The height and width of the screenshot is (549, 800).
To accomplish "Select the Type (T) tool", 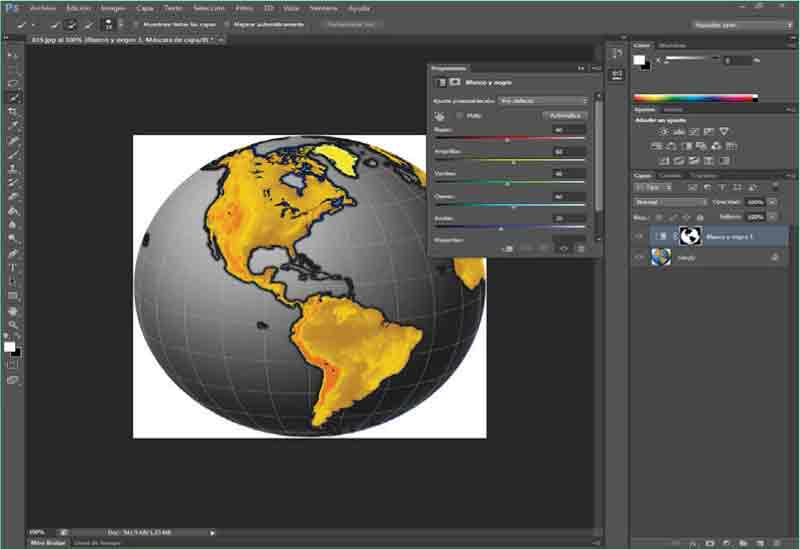I will (13, 268).
